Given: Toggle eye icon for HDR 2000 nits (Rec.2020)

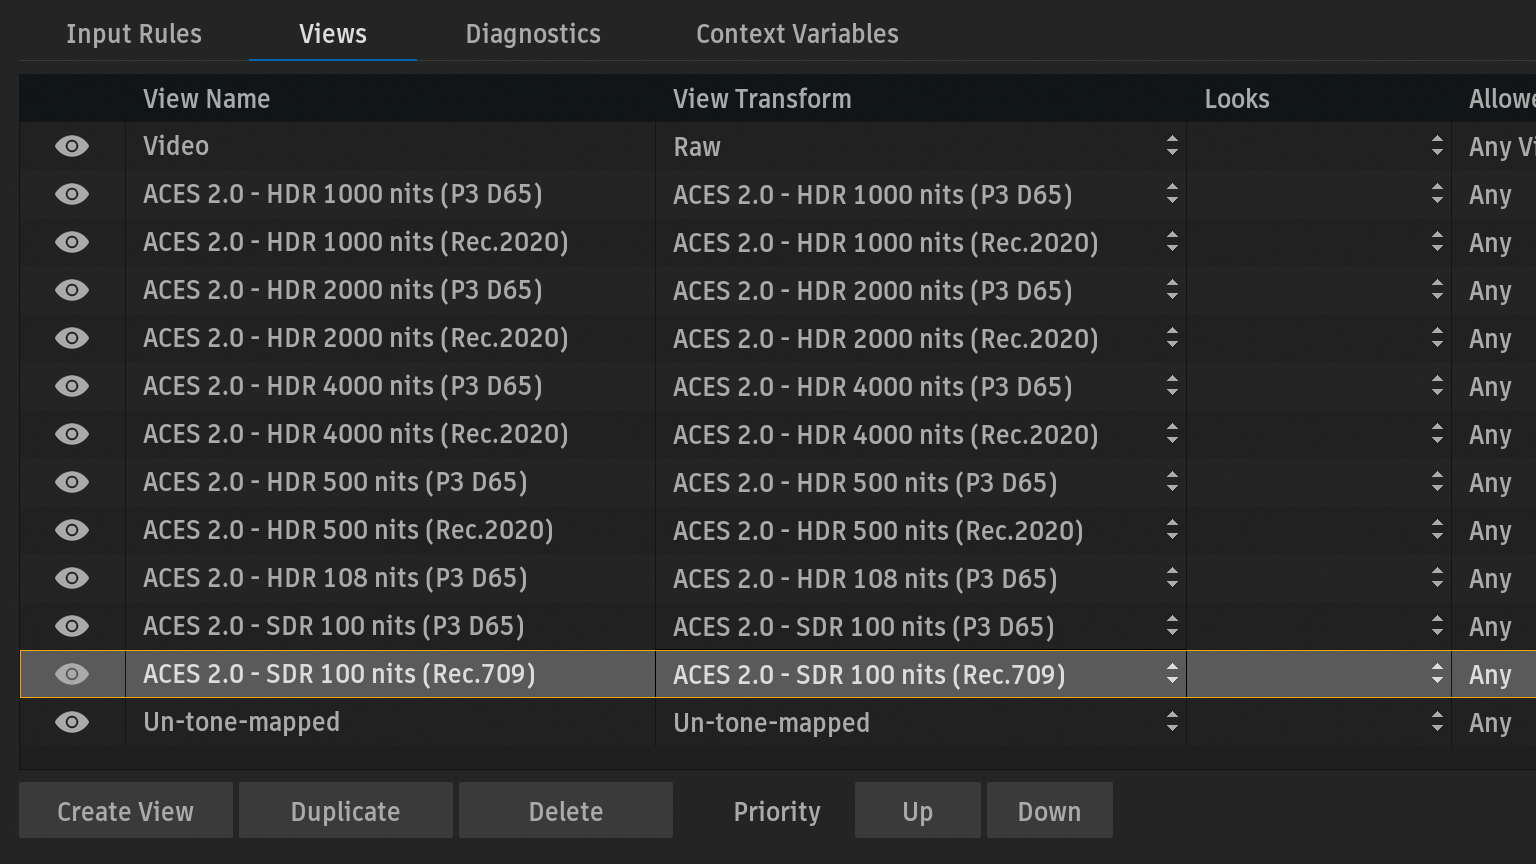Looking at the screenshot, I should [72, 338].
